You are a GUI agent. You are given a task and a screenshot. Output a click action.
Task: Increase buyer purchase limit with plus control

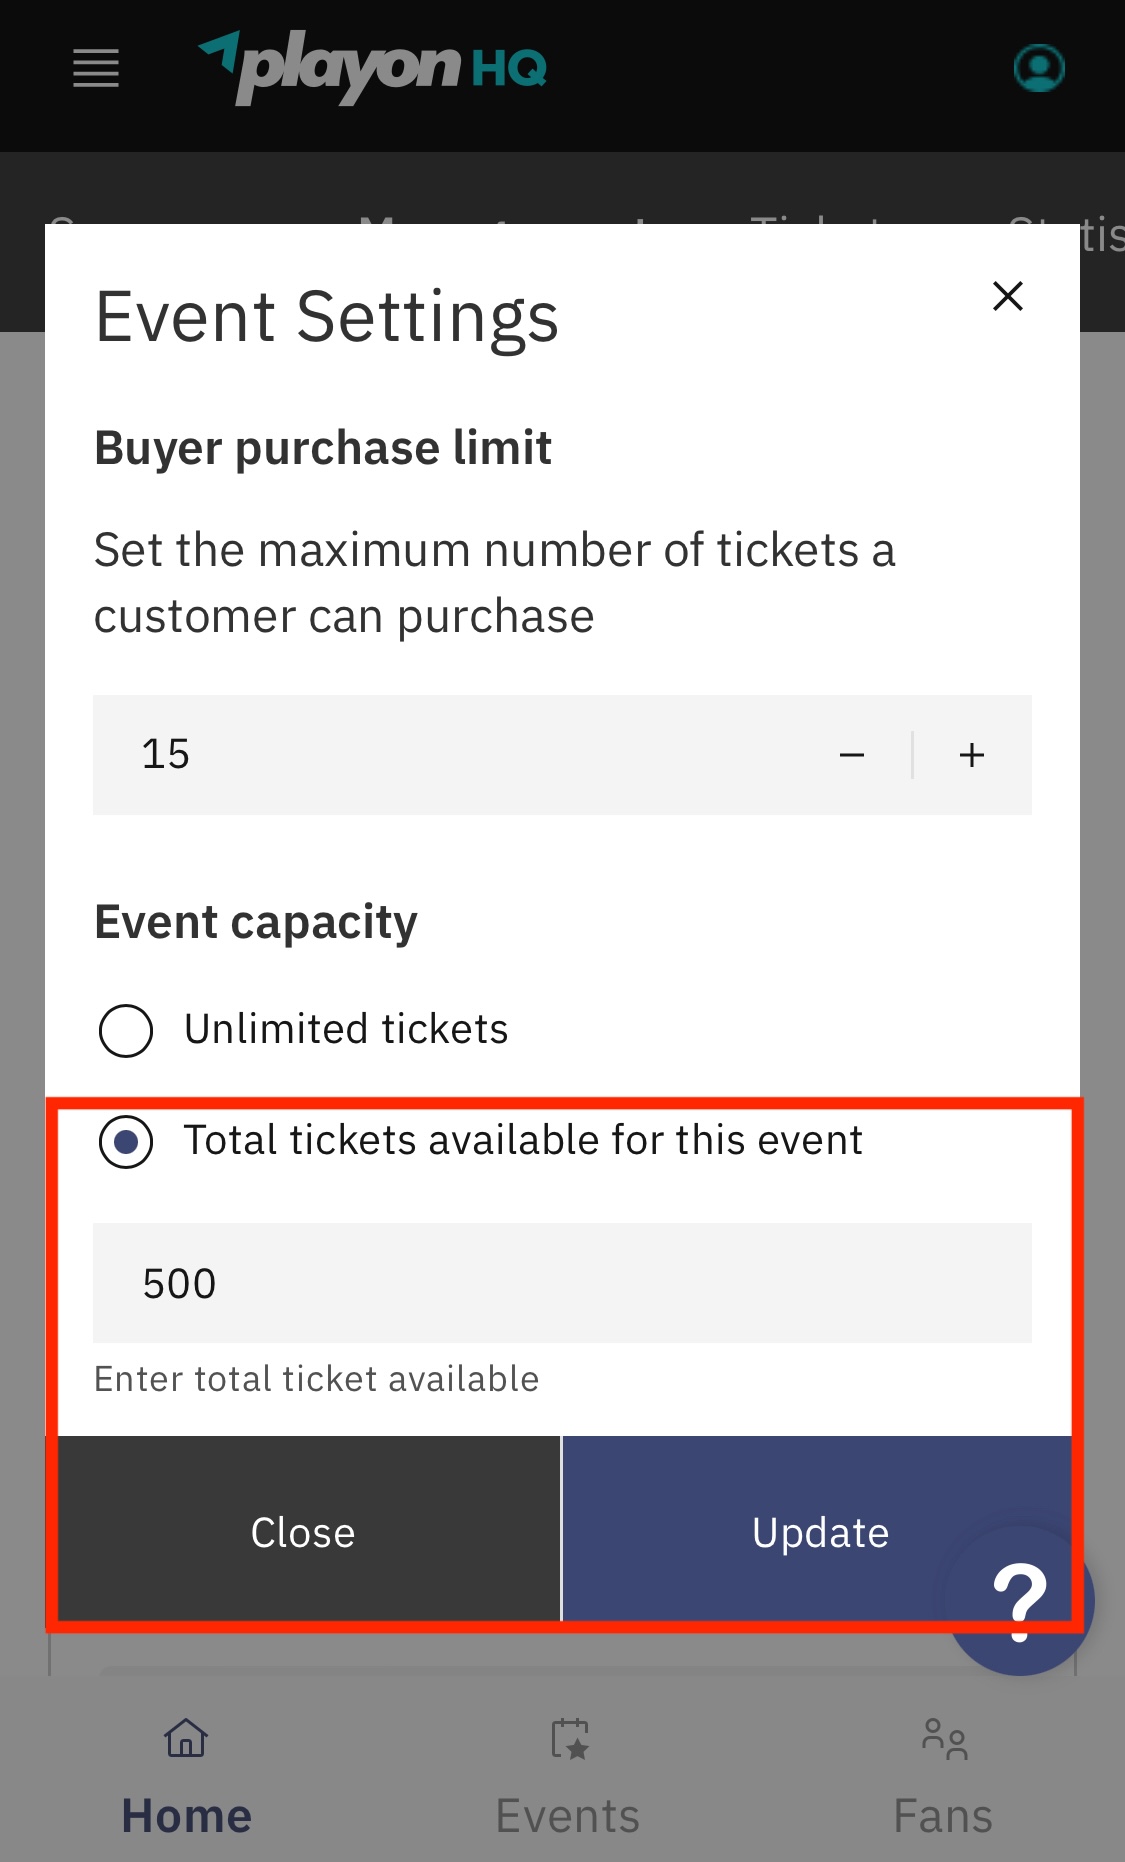[x=970, y=755]
